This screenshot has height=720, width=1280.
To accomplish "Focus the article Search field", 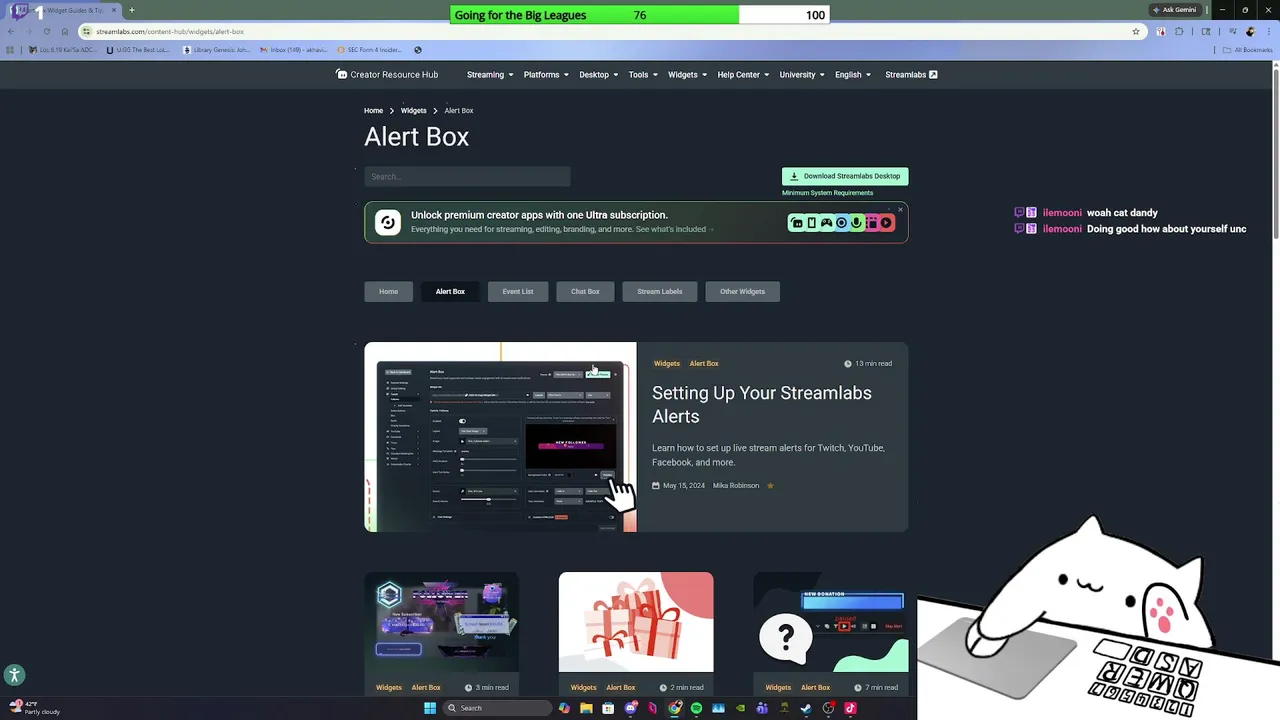I will click(467, 176).
